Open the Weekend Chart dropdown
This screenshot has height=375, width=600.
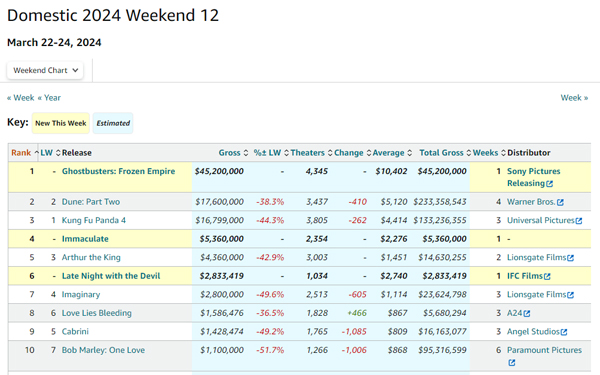(45, 70)
